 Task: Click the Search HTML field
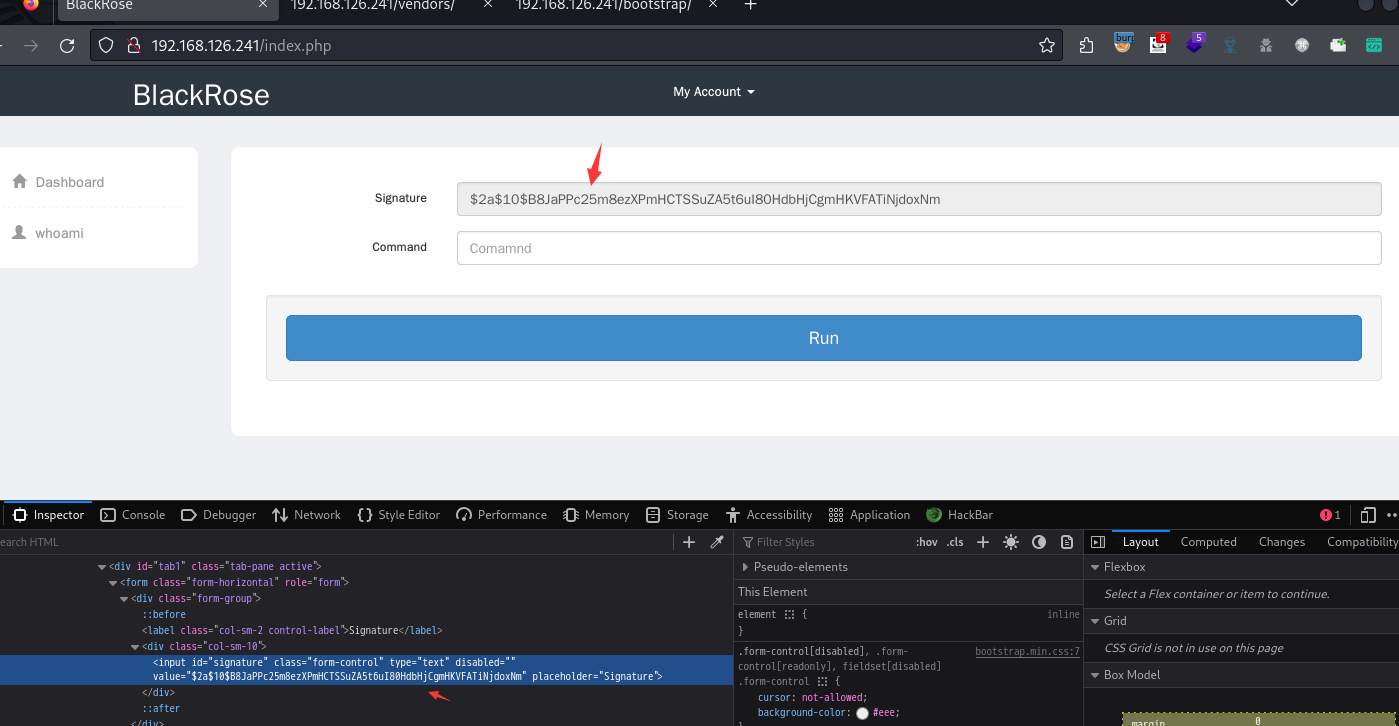coord(335,542)
